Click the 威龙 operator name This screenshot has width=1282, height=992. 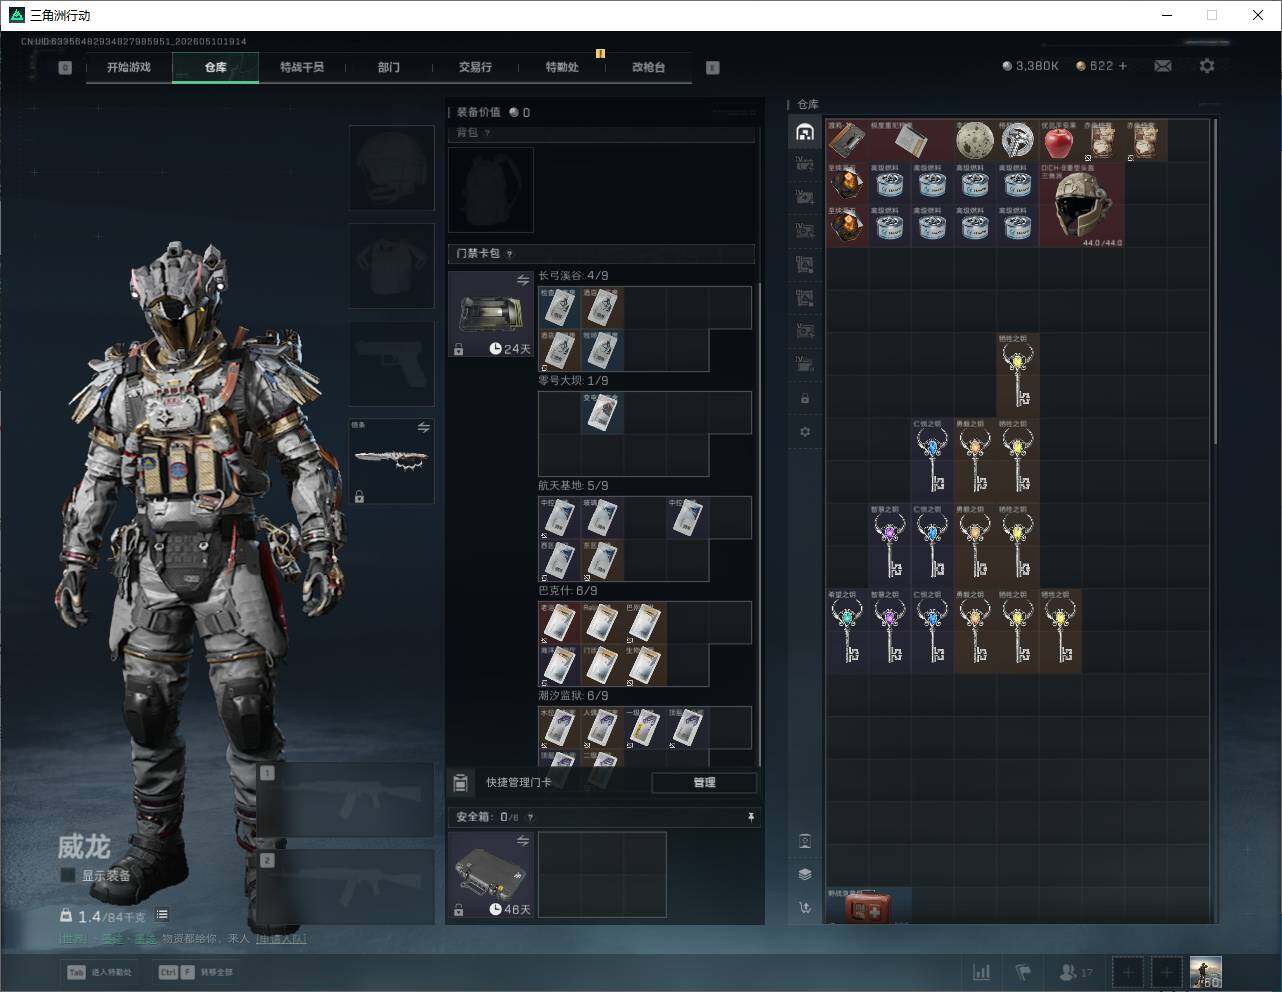coord(84,847)
